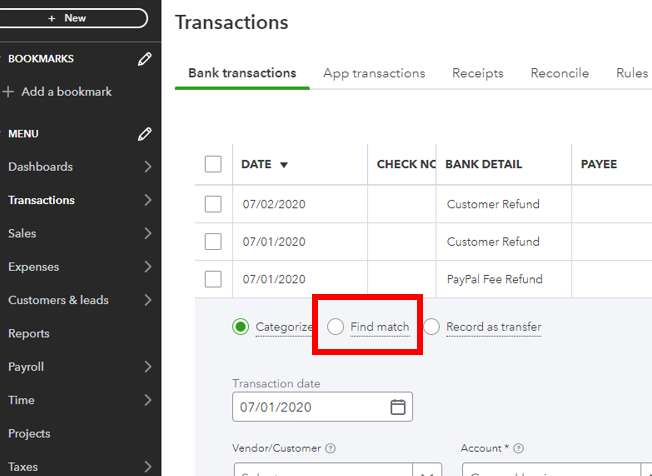Click the Transaction date input field
This screenshot has width=652, height=476.
click(x=310, y=407)
